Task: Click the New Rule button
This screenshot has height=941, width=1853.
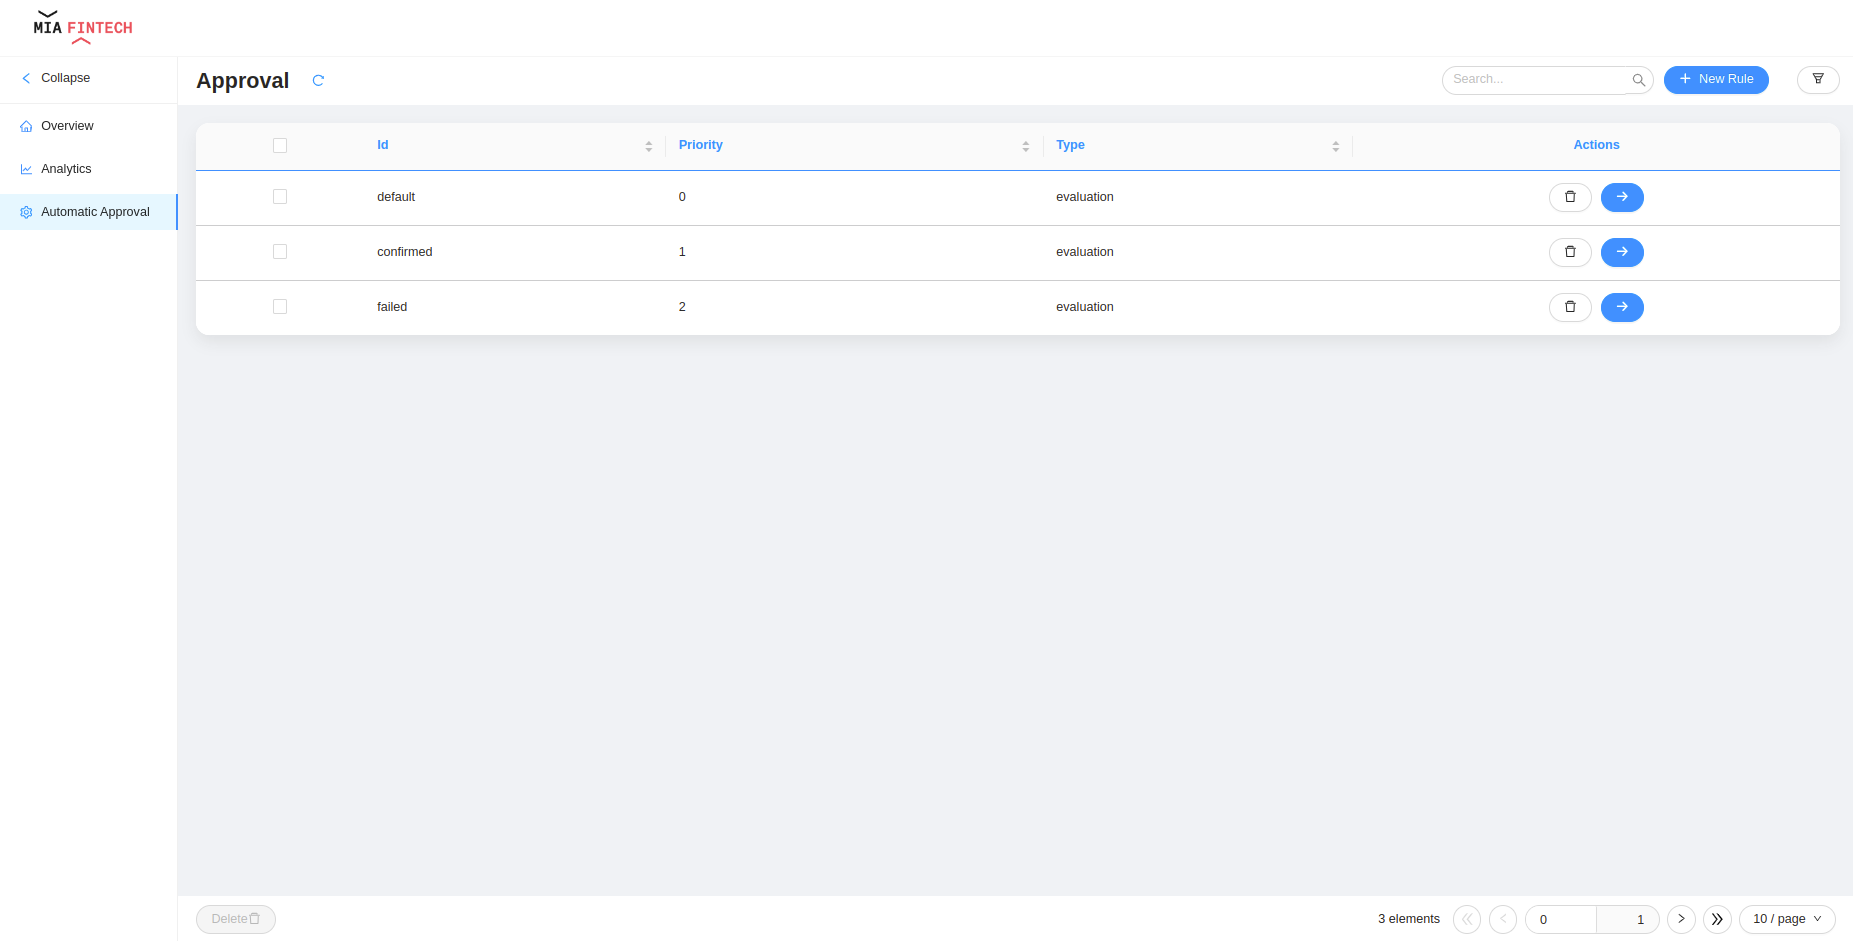Action: point(1716,79)
